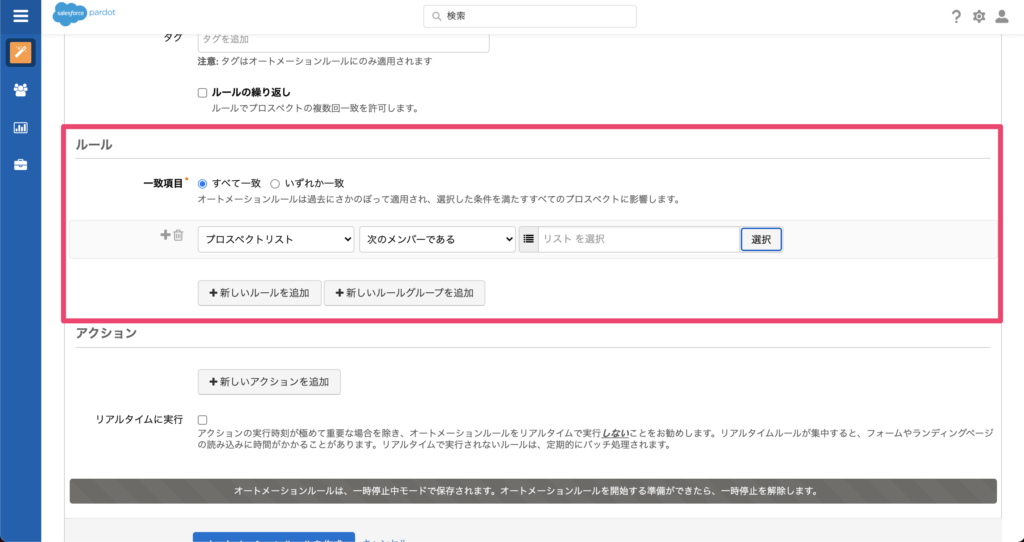
Task: Click the plus icon beside rule row
Action: tap(165, 235)
